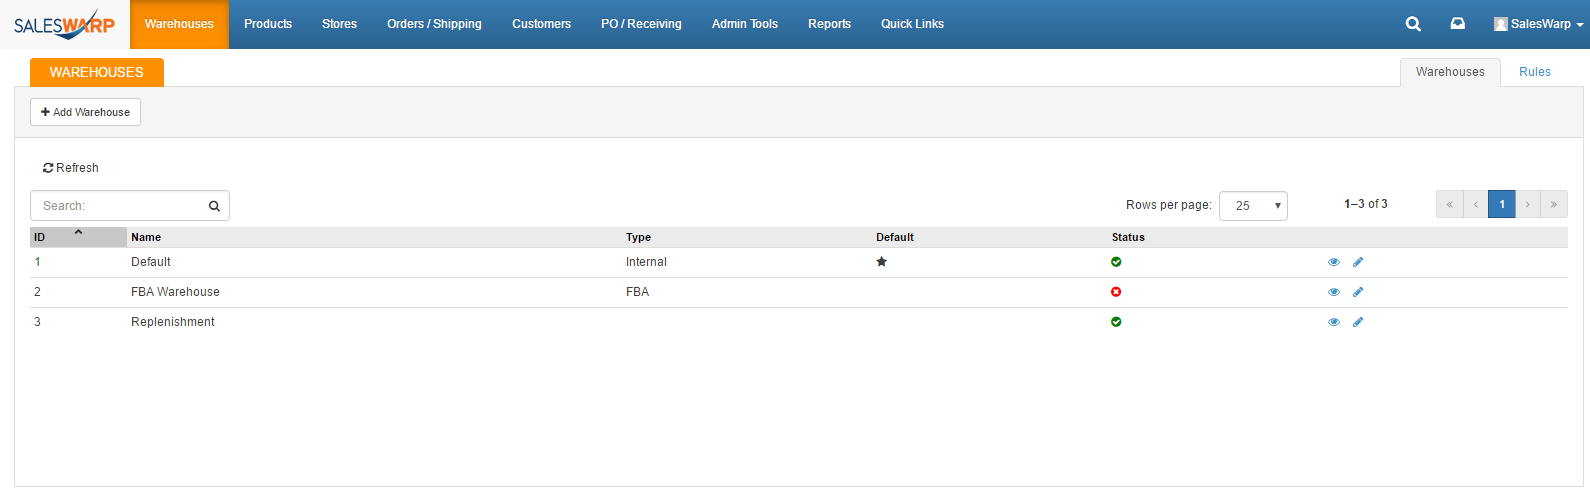Open the Orders / Shipping menu

click(434, 24)
